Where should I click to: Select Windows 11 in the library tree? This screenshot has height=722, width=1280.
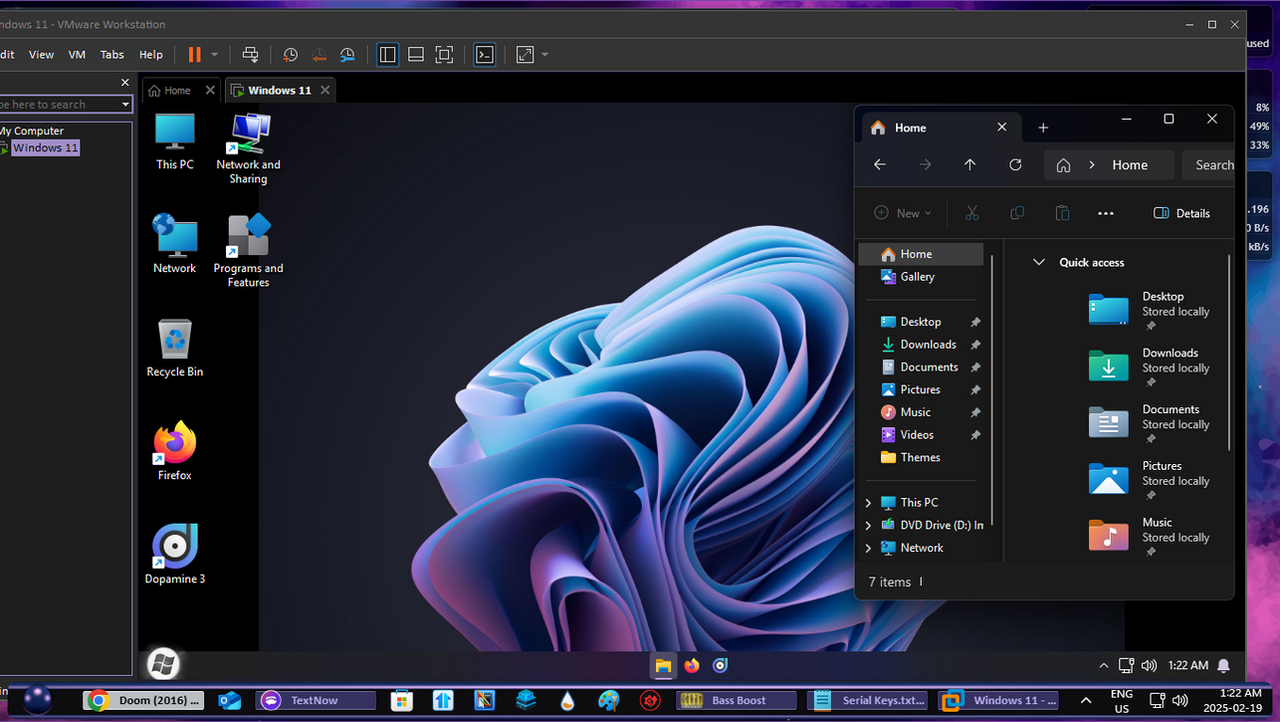click(45, 148)
